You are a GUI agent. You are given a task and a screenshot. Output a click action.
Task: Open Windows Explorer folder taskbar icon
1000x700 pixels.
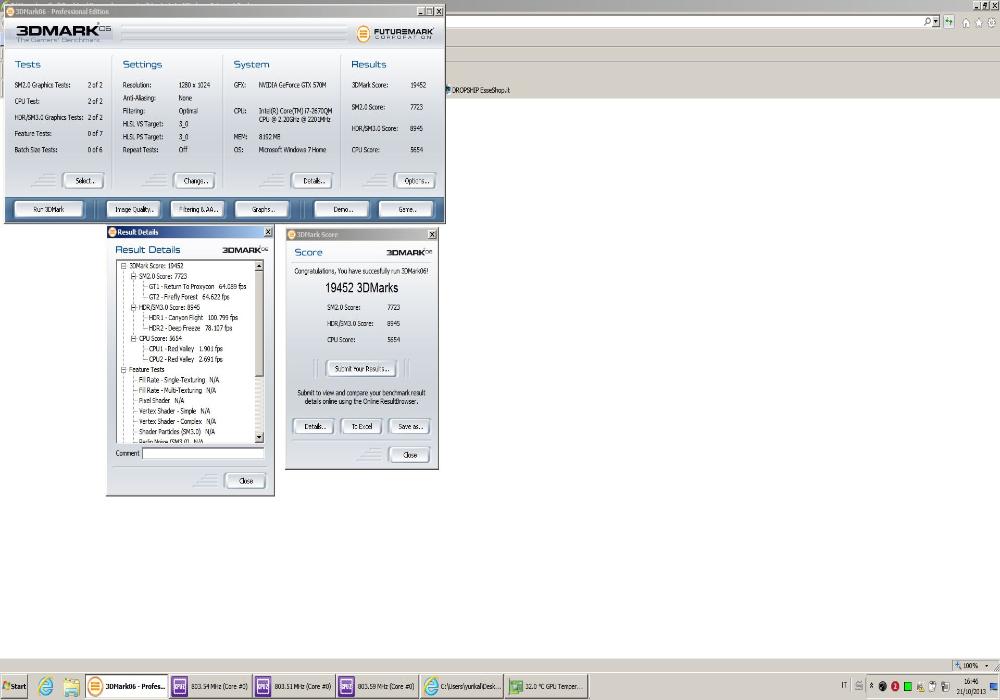[71, 687]
